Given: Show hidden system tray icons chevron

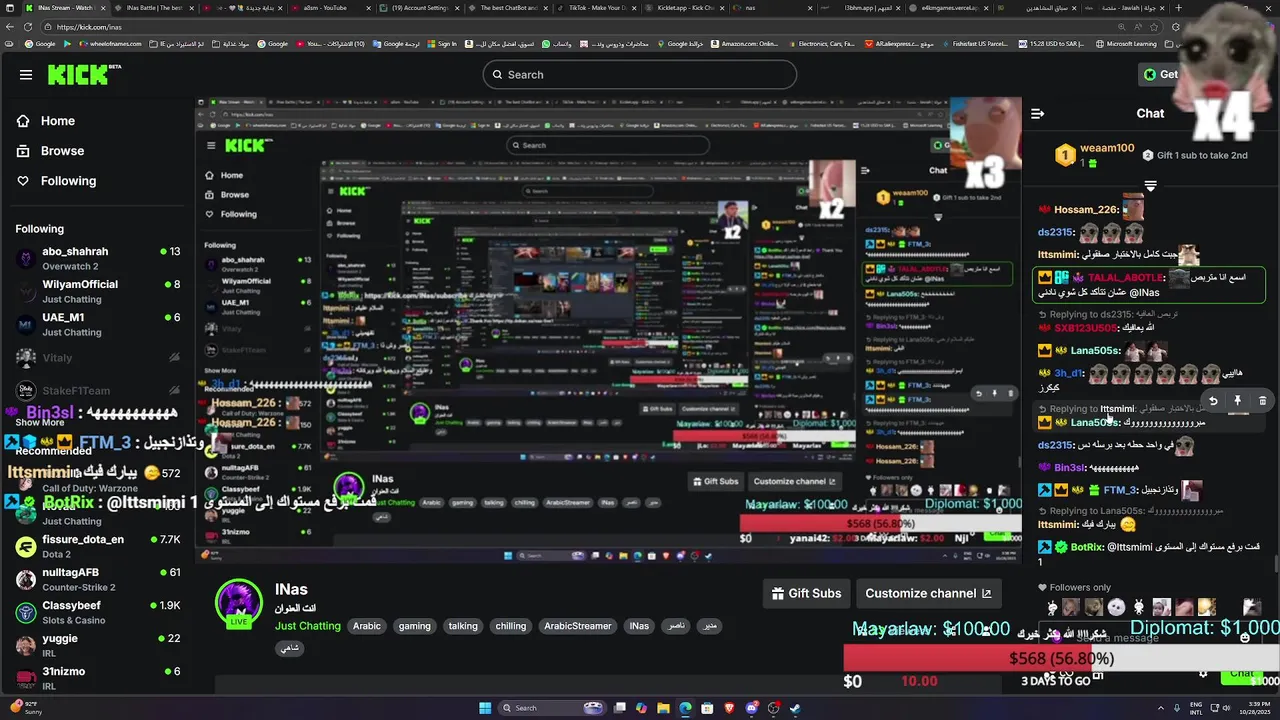Looking at the screenshot, I should pos(1162,708).
